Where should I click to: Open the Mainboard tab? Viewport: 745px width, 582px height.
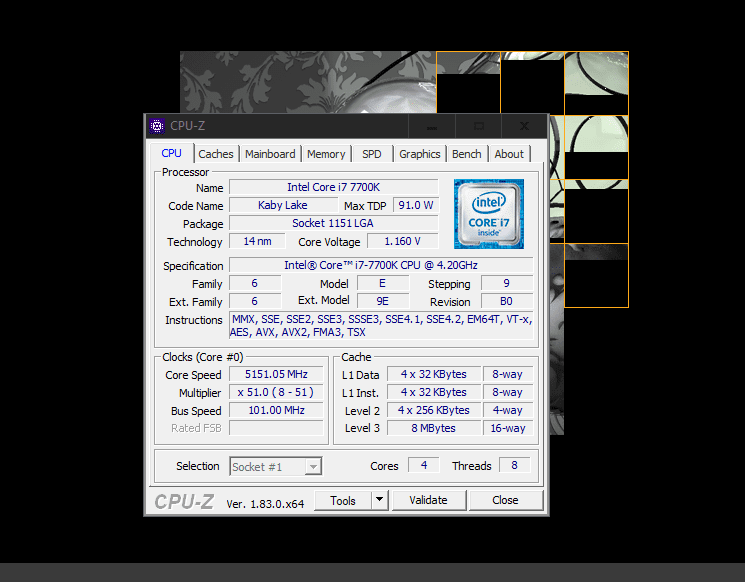point(270,154)
